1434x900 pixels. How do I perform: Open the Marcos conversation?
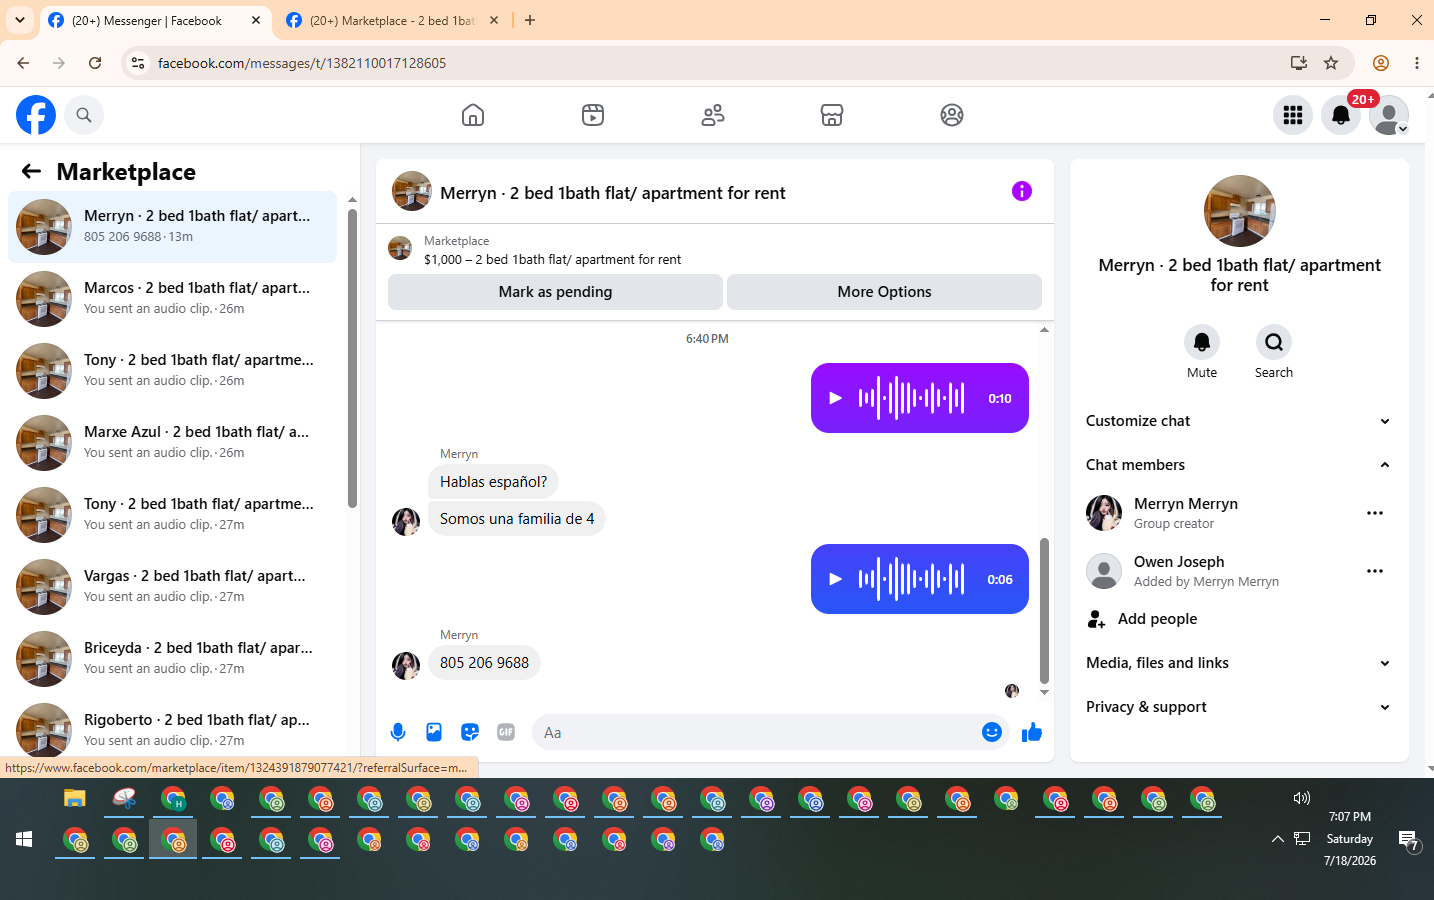pyautogui.click(x=172, y=299)
